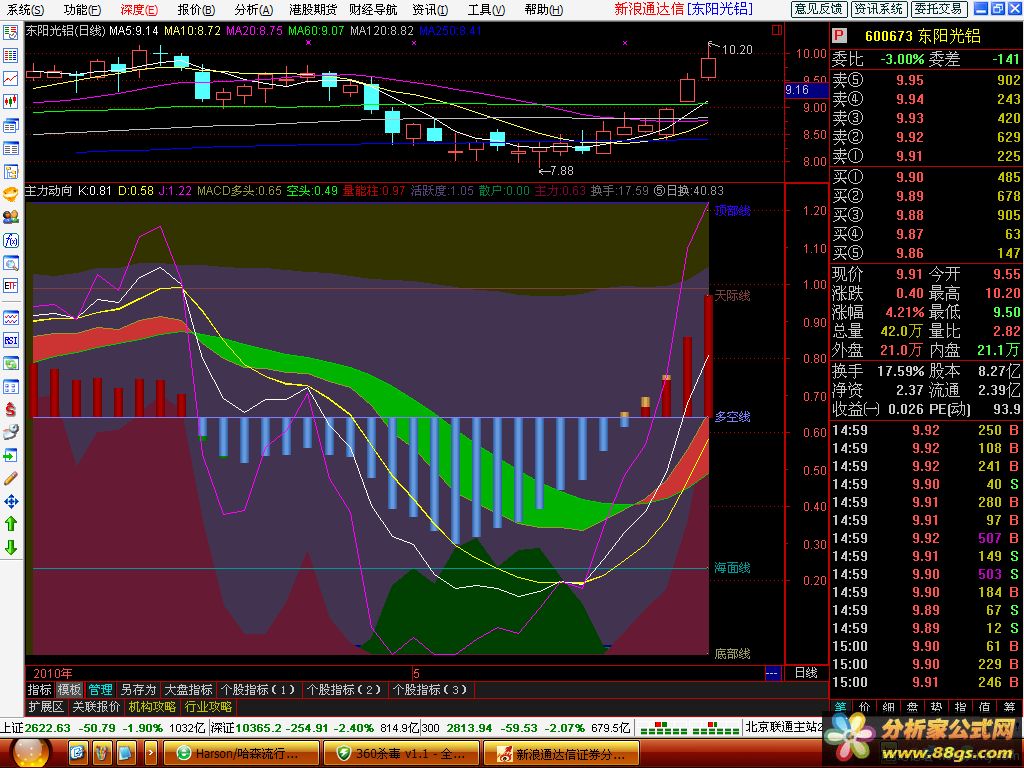Open the 功能(F) menu

click(82, 10)
